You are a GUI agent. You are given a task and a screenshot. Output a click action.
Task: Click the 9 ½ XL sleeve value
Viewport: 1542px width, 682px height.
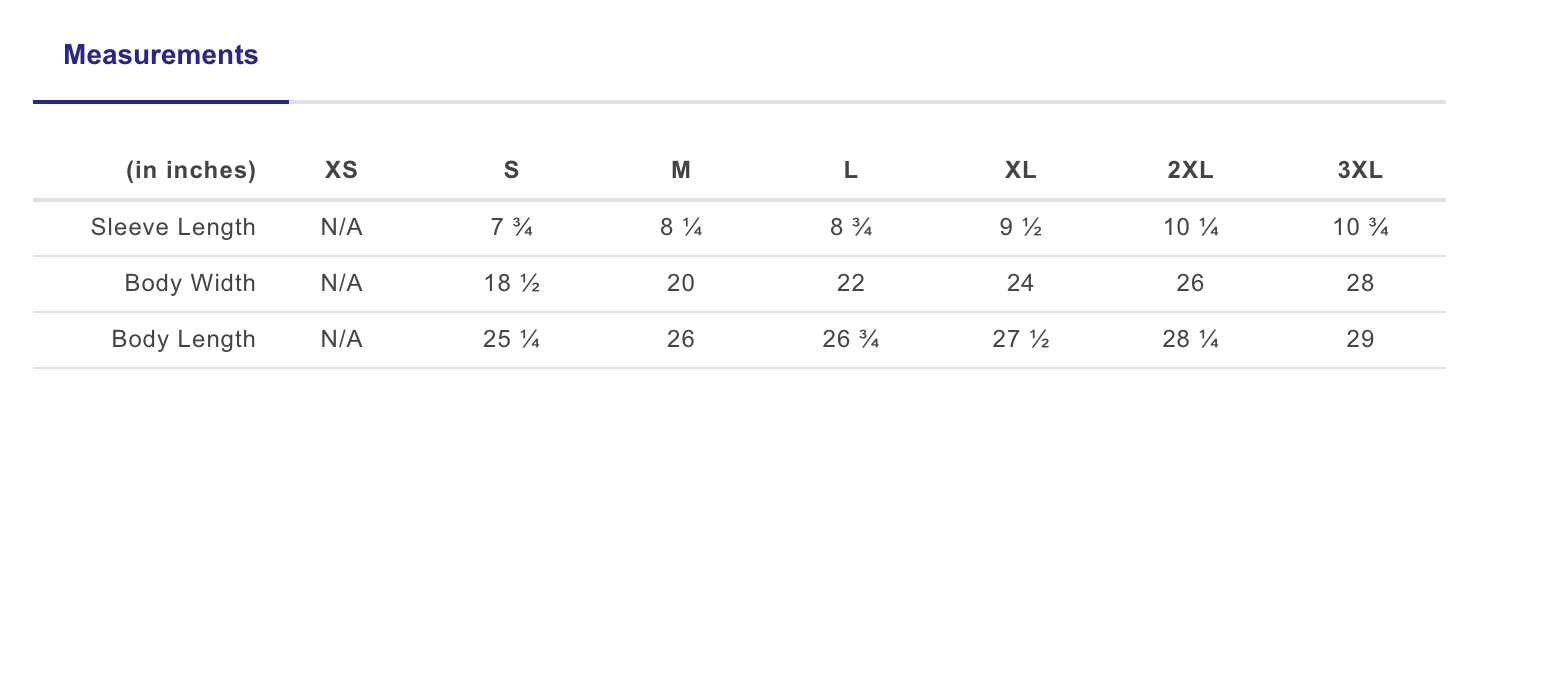point(1020,227)
